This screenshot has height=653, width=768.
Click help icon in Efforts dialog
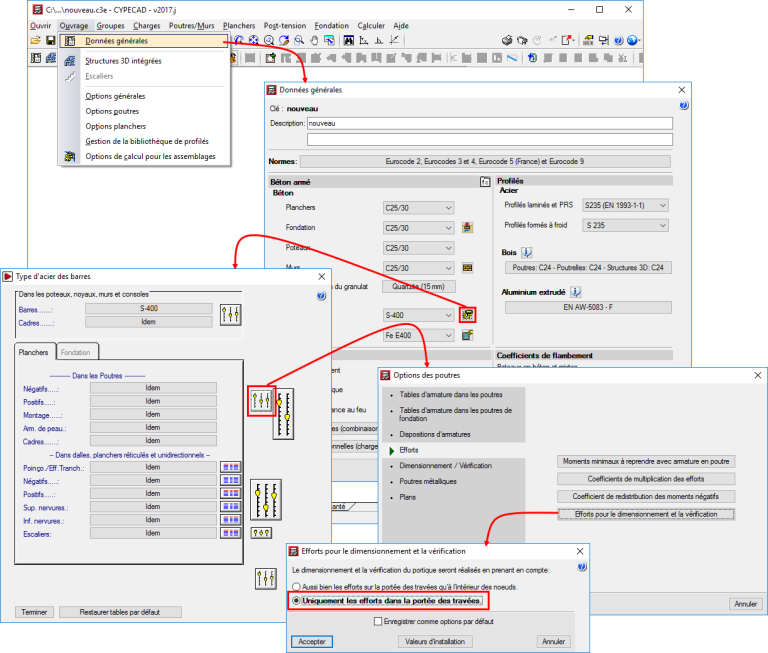point(581,567)
